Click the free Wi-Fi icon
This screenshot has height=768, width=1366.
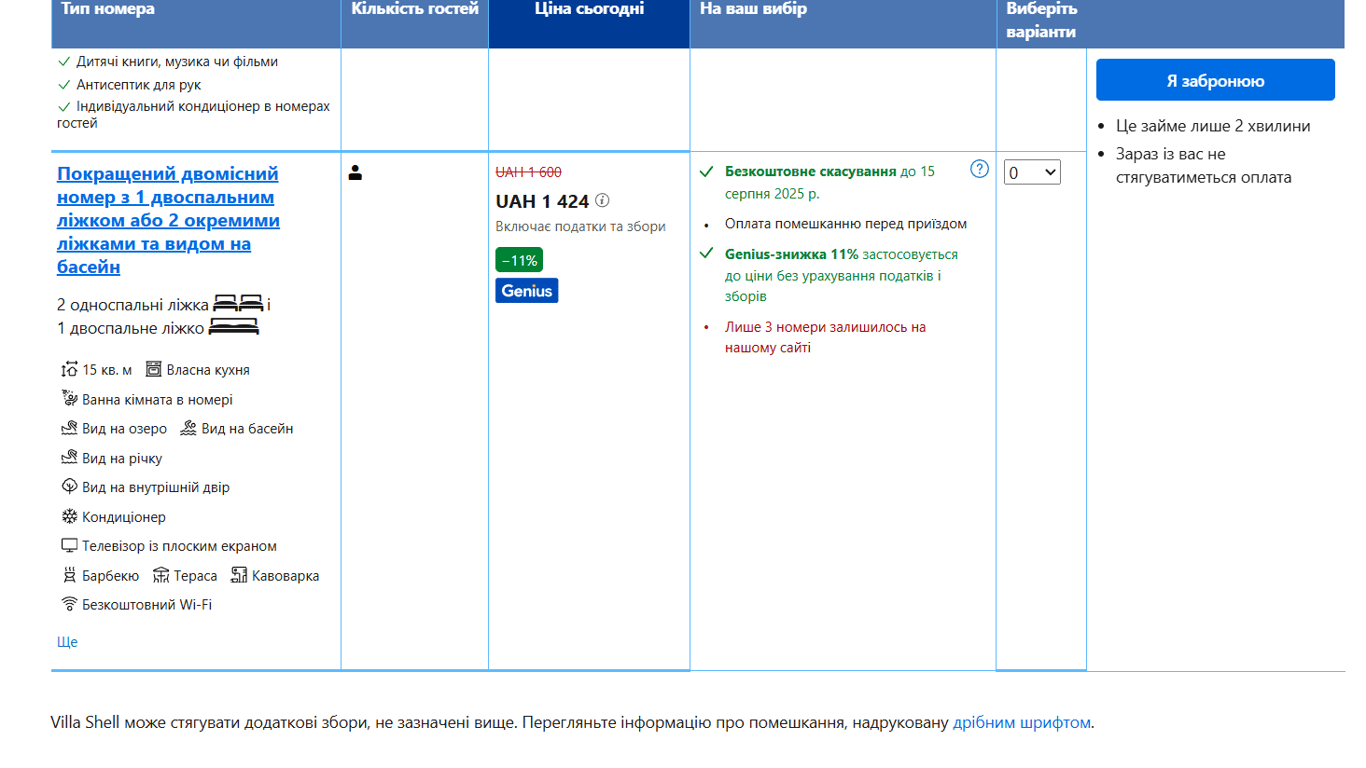[69, 604]
